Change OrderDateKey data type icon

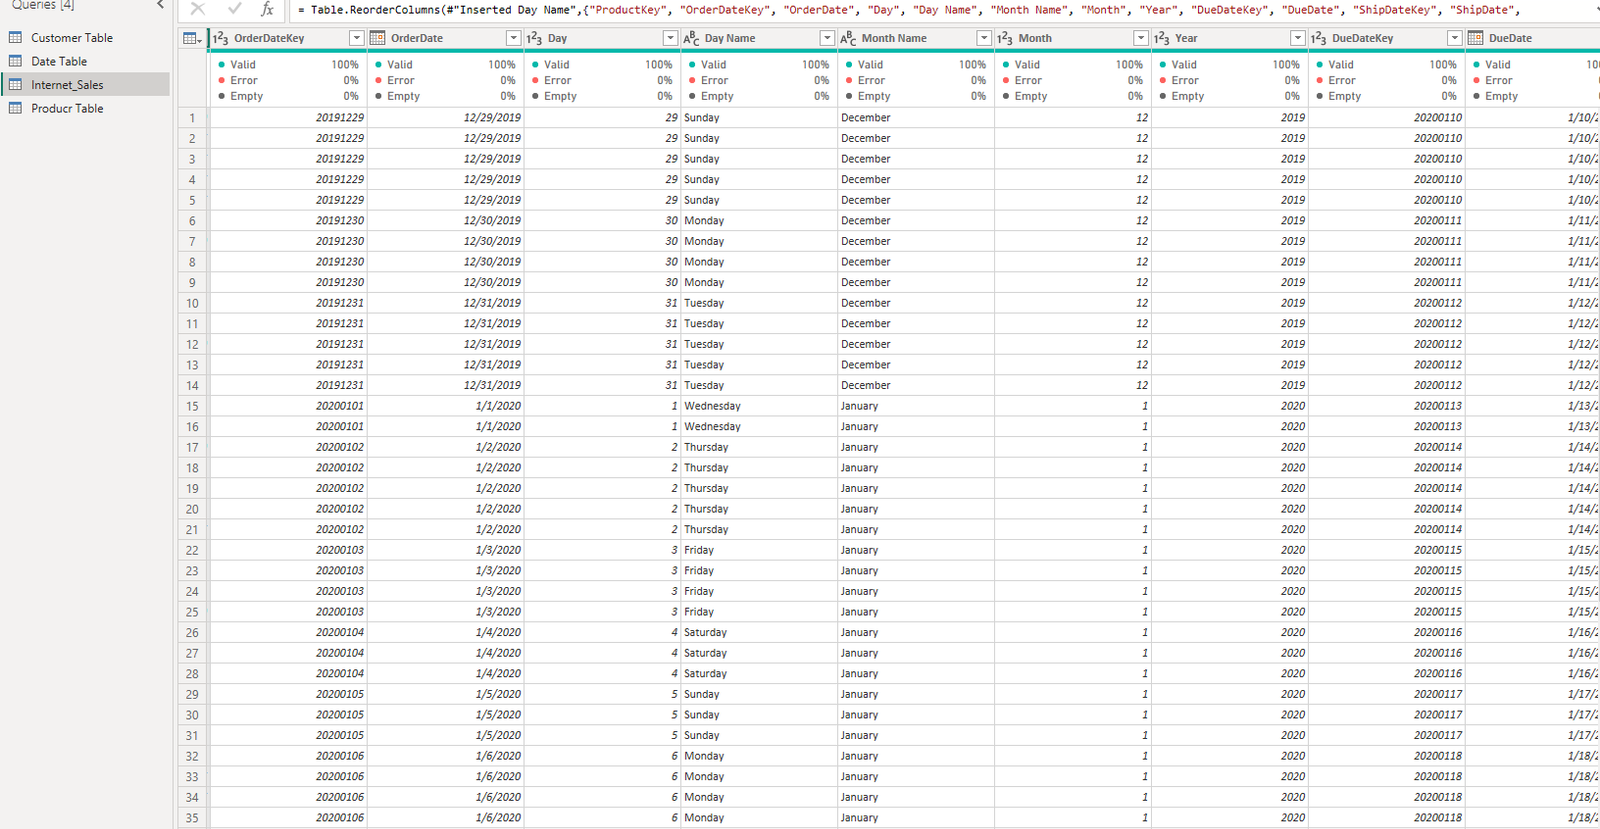pyautogui.click(x=221, y=38)
